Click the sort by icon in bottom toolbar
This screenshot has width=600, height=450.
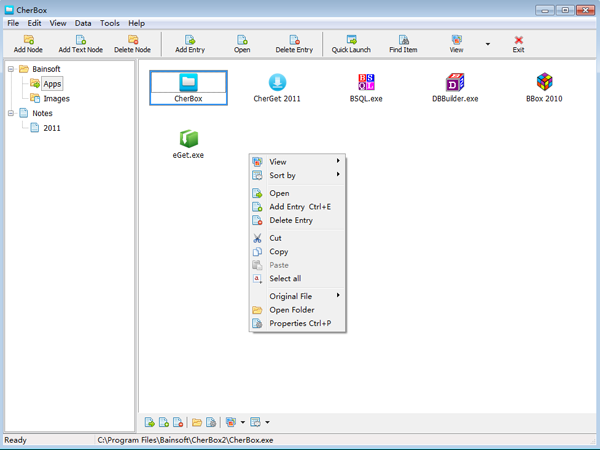click(255, 422)
